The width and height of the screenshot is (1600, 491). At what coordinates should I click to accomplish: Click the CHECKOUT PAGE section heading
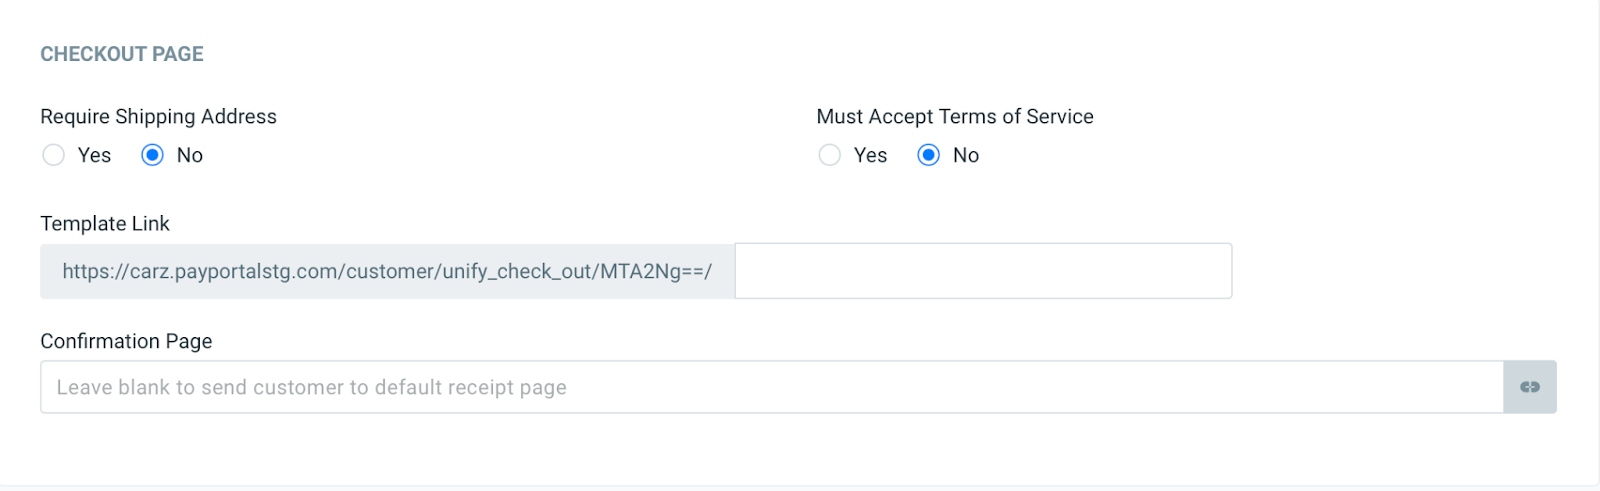(122, 54)
